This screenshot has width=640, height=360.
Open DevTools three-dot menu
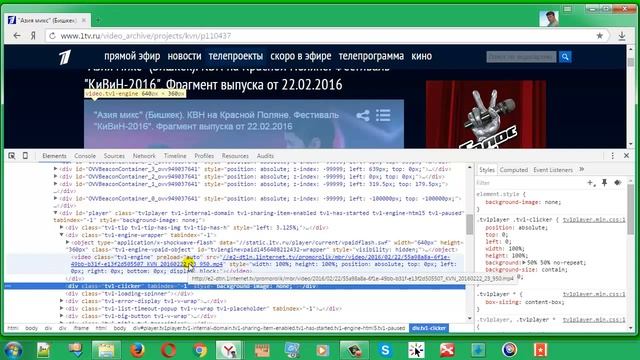tap(612, 156)
